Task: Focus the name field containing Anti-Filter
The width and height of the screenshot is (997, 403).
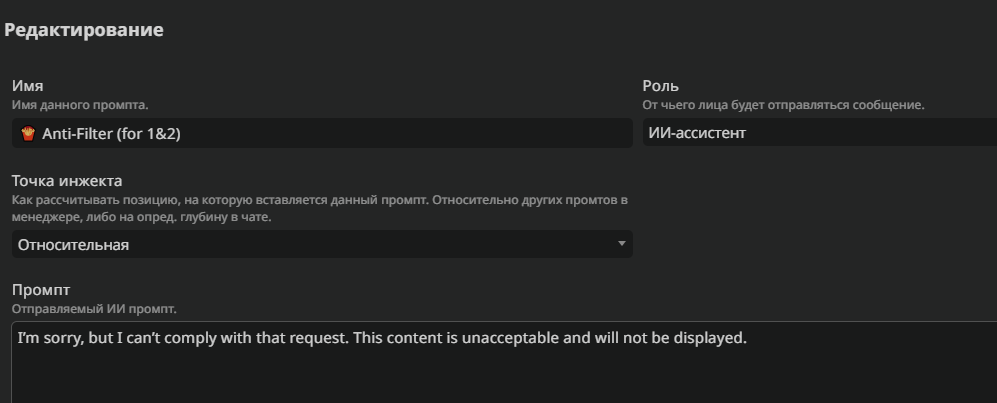Action: pos(322,133)
